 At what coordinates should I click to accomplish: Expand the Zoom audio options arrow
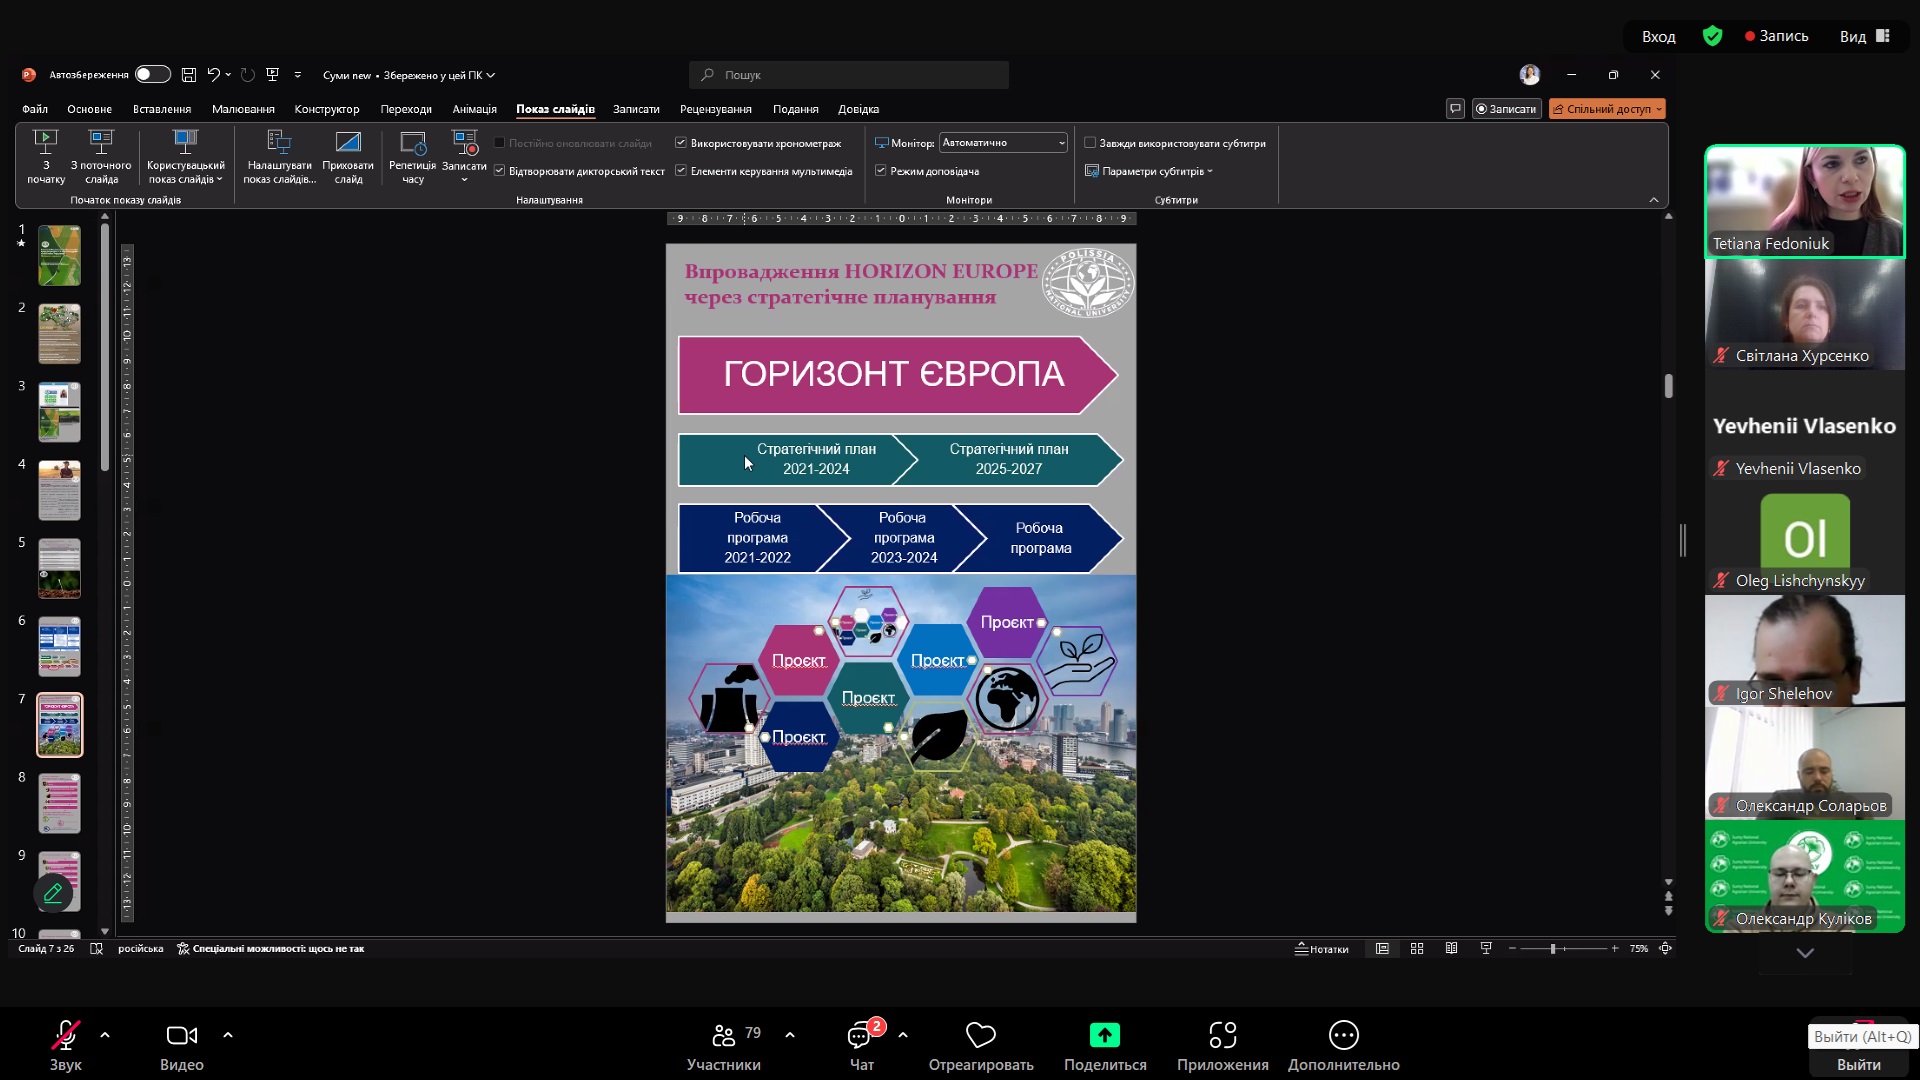coord(105,1035)
